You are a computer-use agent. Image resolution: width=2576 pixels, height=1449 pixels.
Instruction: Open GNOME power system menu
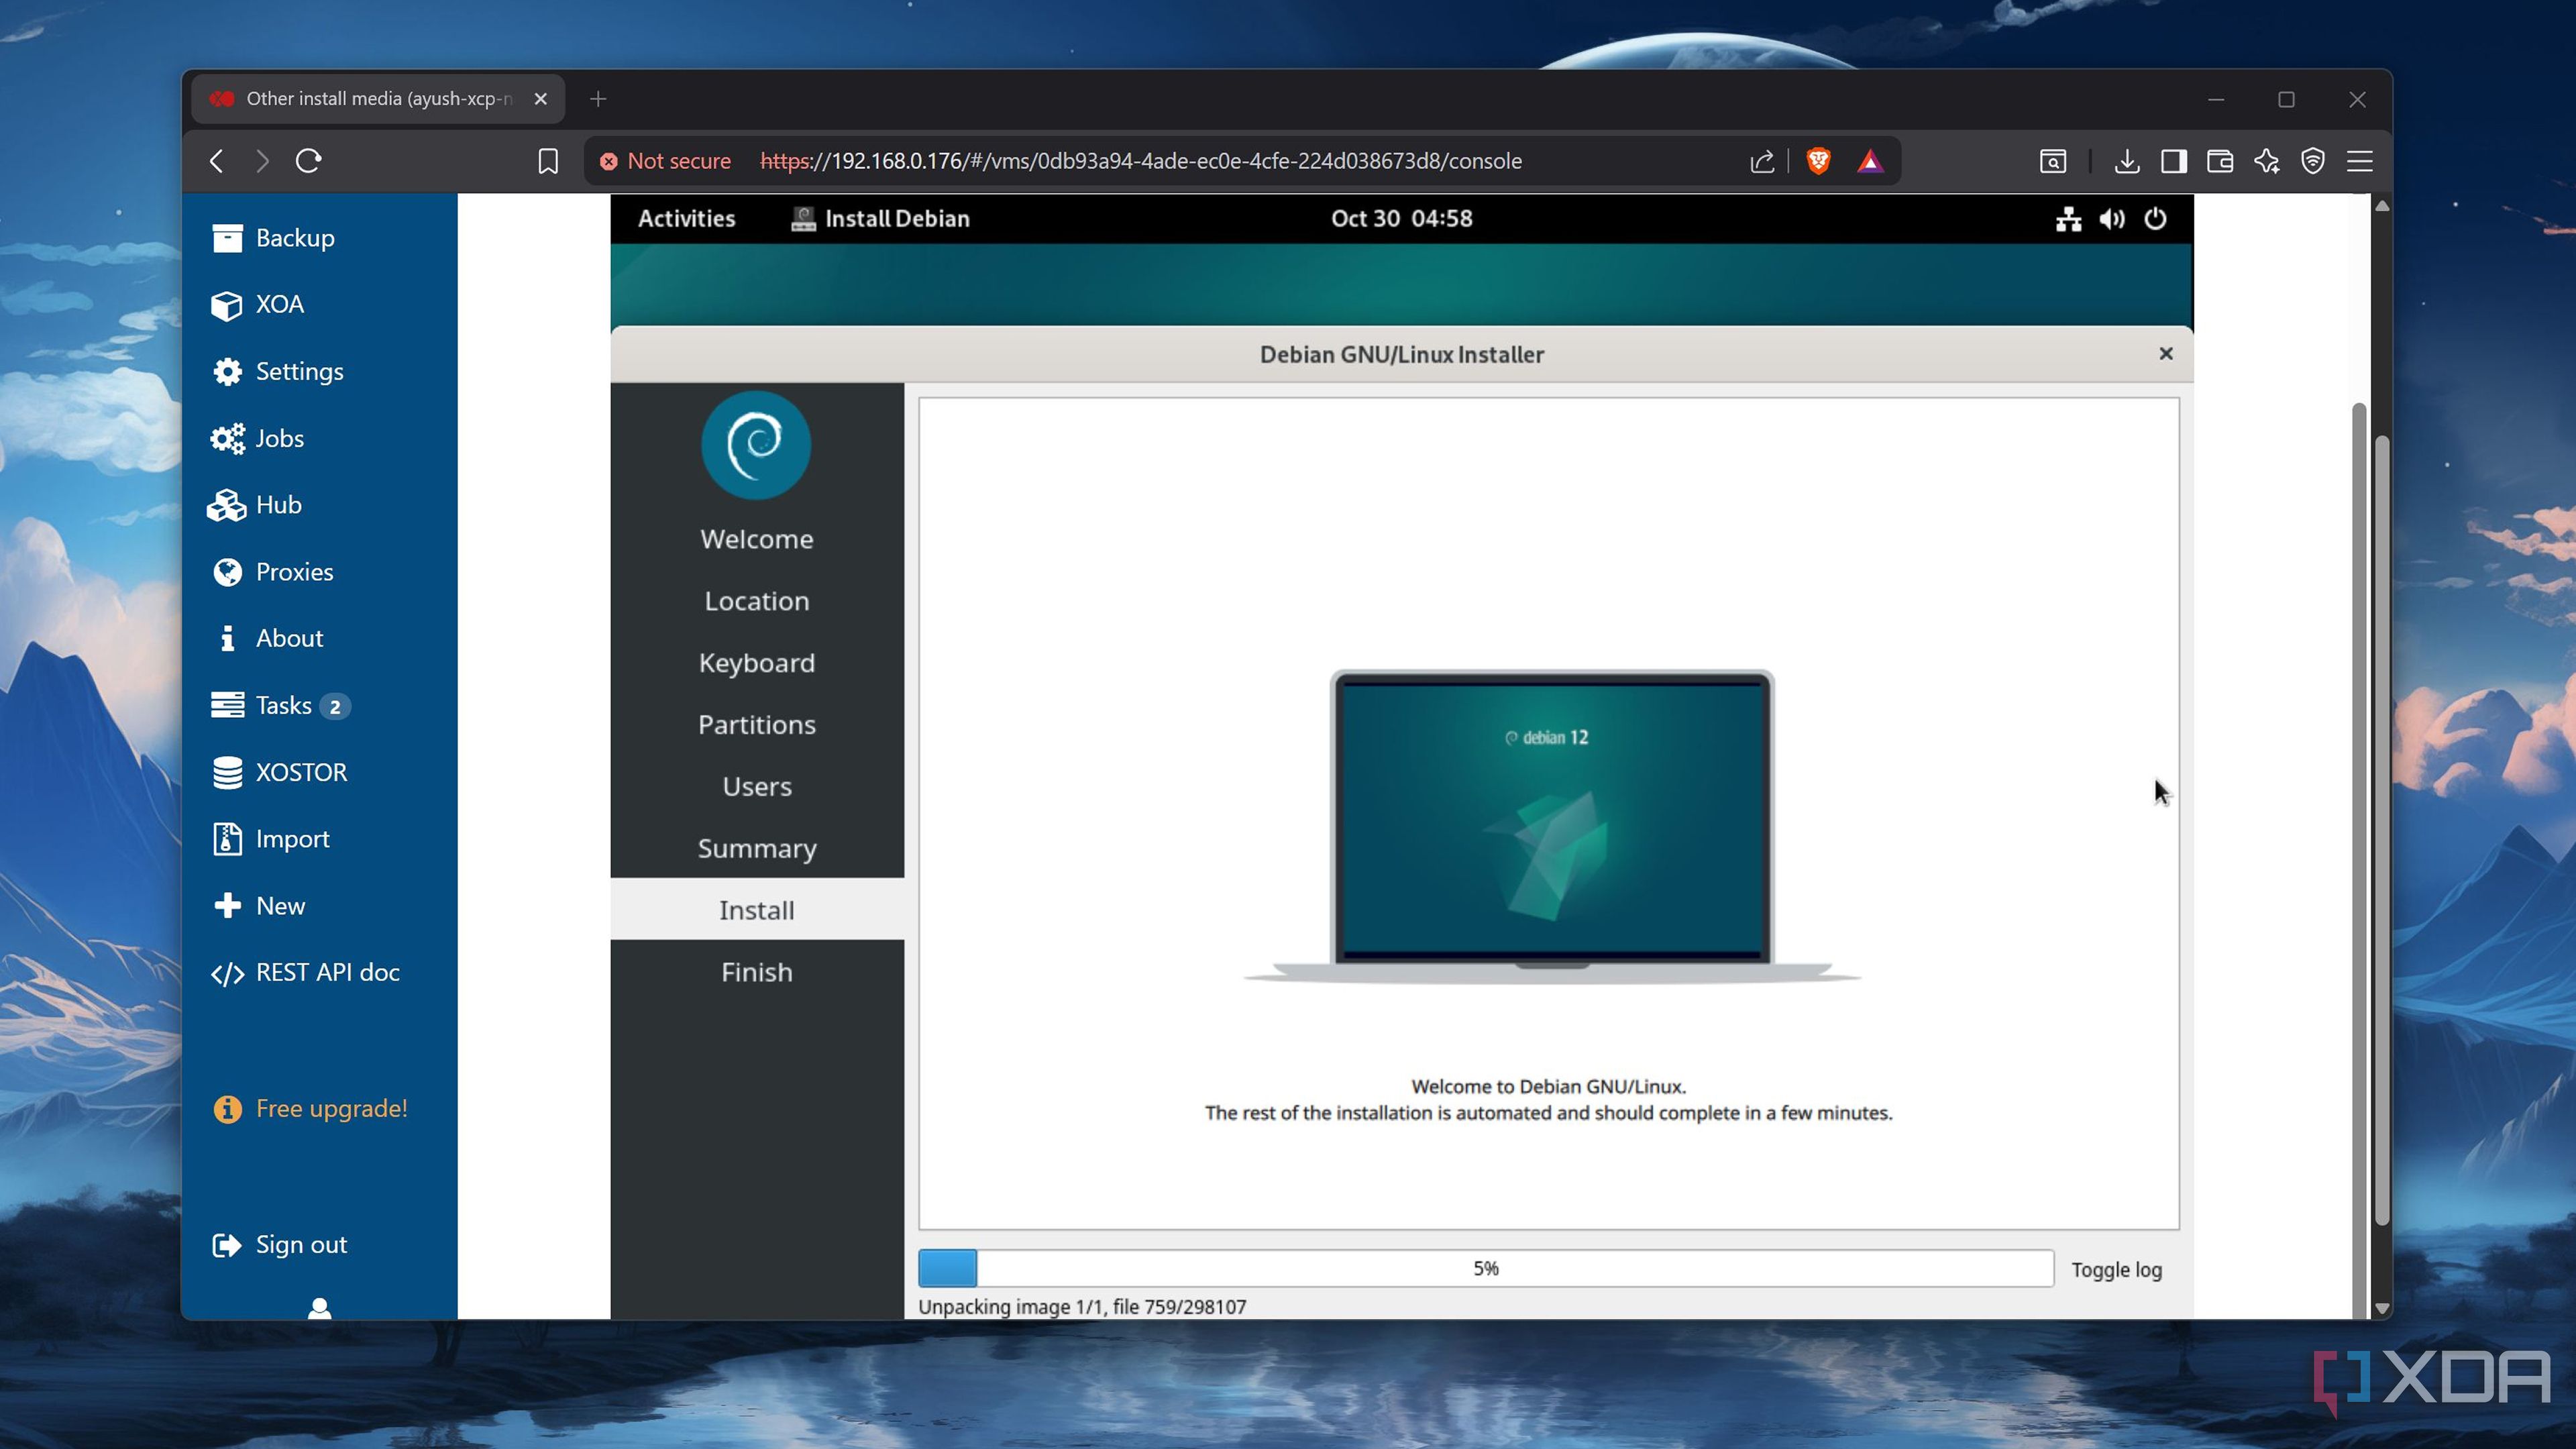click(x=2155, y=218)
